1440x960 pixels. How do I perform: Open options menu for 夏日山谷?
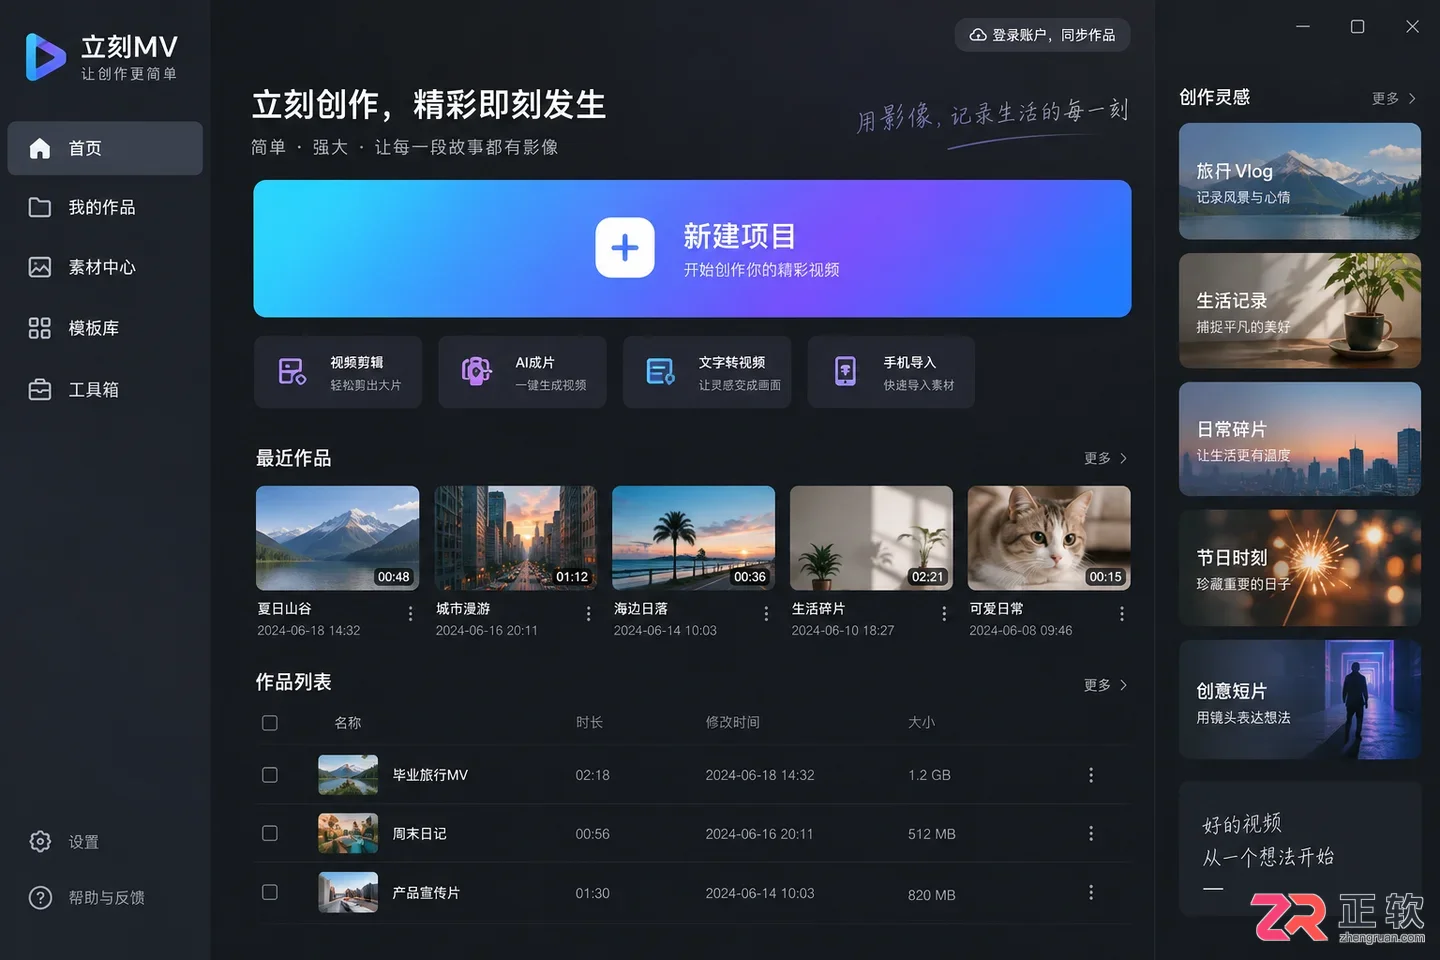[410, 614]
